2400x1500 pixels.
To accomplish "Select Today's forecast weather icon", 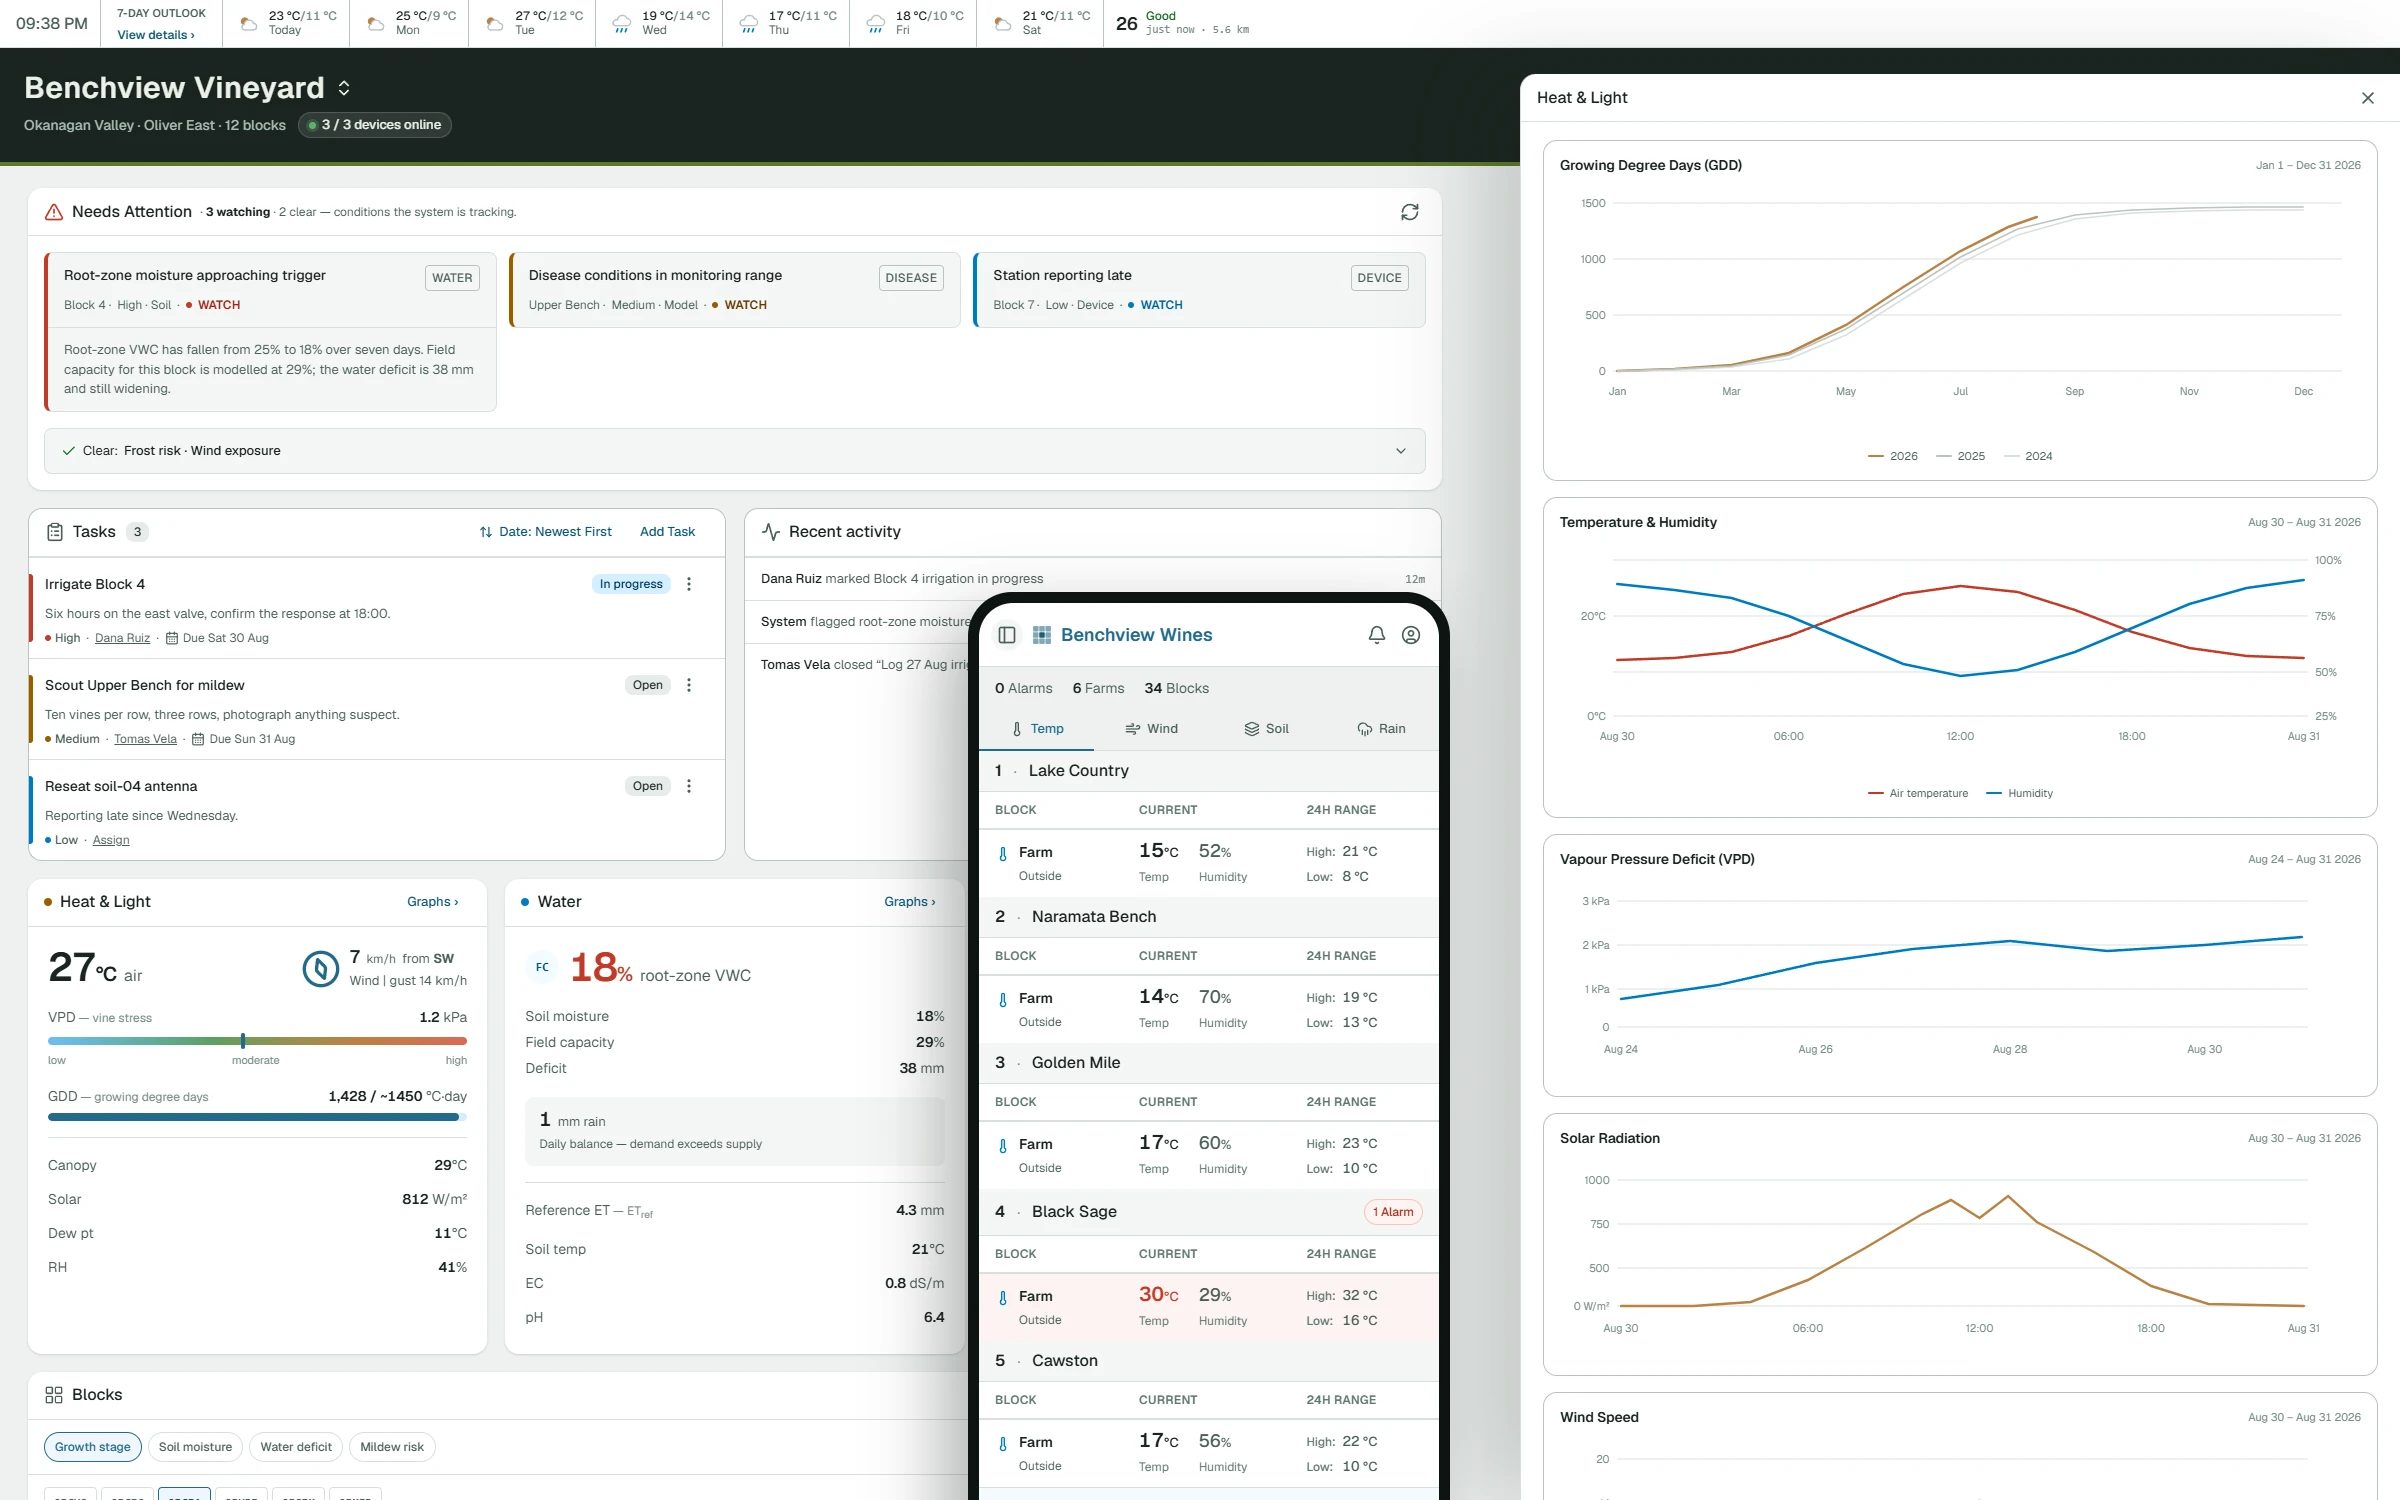I will click(249, 23).
